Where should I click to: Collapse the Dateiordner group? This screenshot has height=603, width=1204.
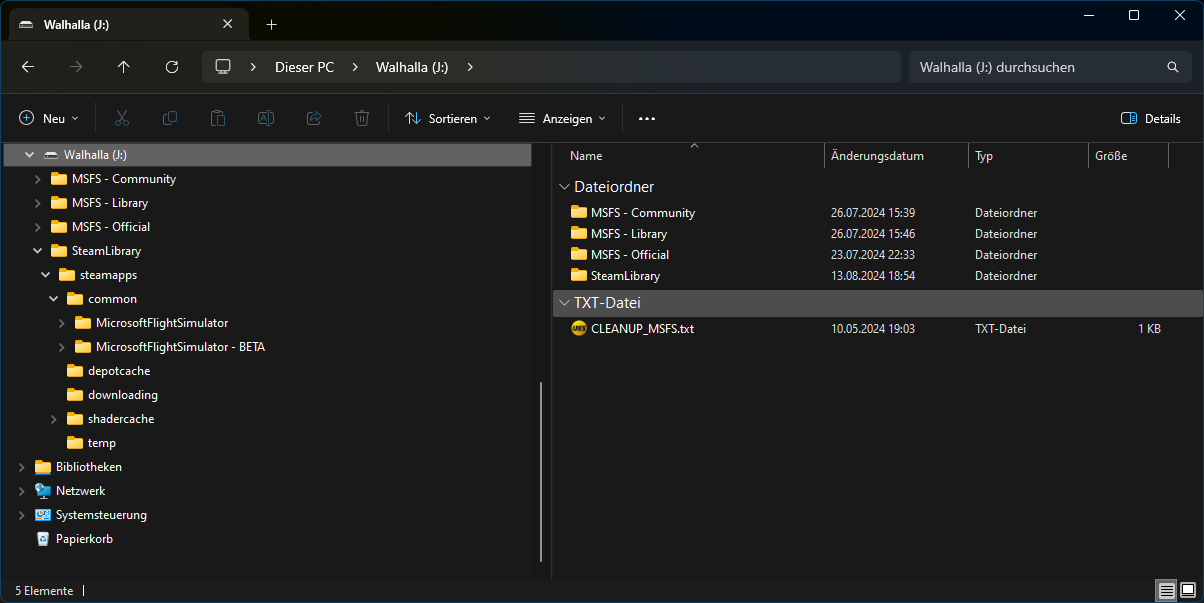[x=563, y=187]
